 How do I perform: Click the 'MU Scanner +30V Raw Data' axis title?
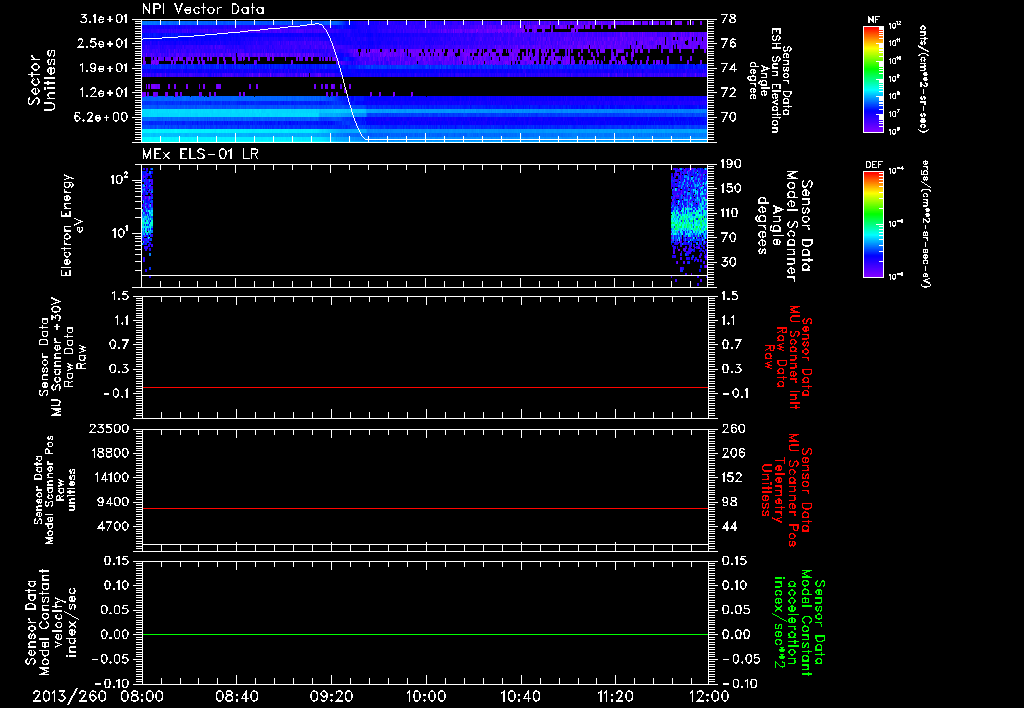point(63,357)
